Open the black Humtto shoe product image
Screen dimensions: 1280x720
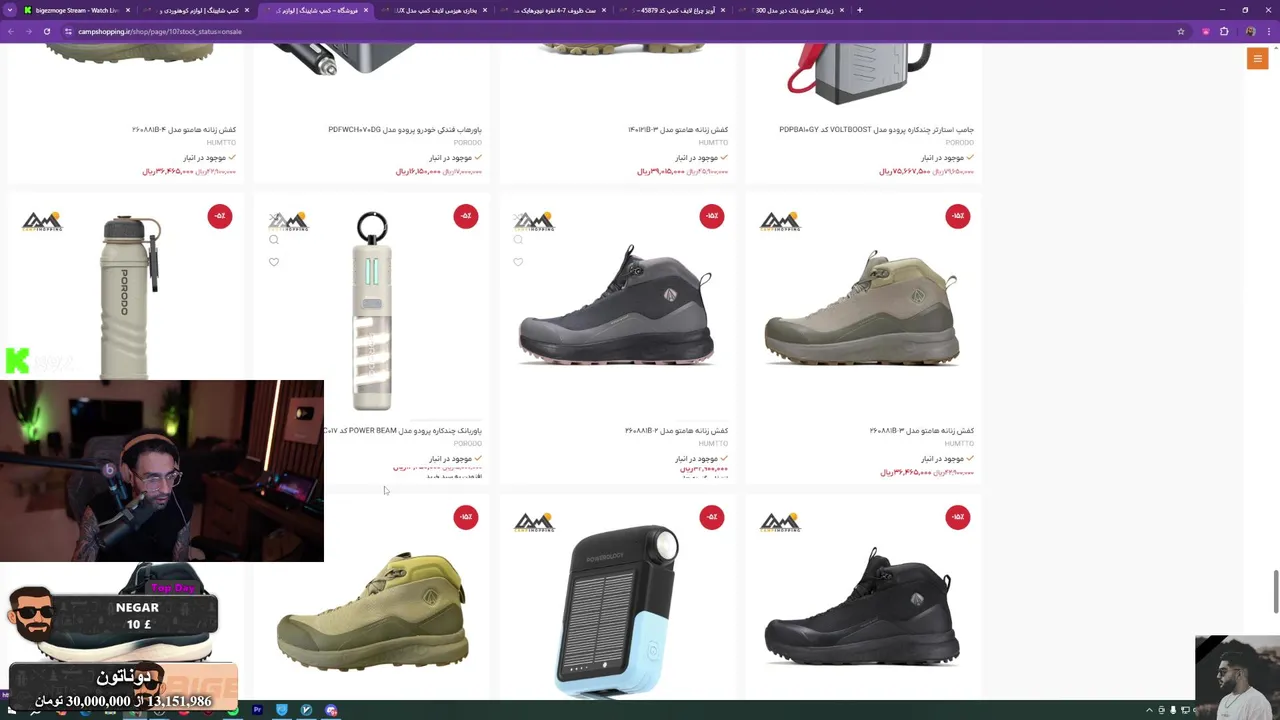[x=862, y=606]
